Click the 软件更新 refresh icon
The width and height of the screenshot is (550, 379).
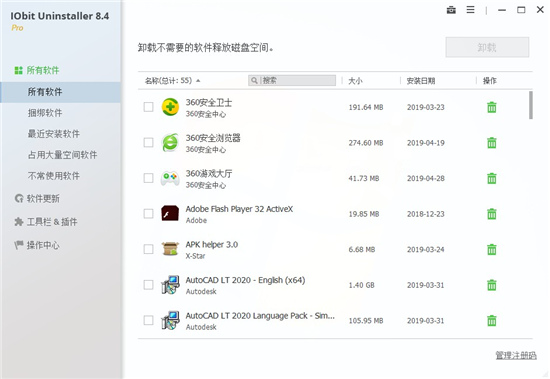pyautogui.click(x=19, y=198)
